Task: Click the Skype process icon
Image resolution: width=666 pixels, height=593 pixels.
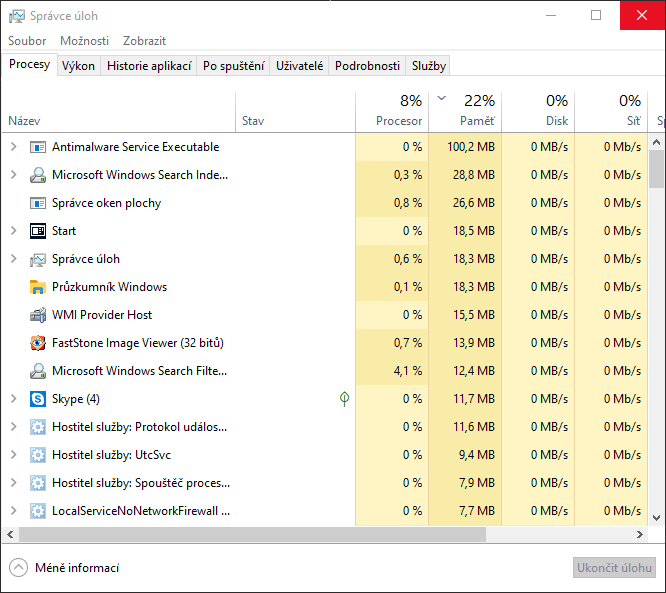Action: pyautogui.click(x=38, y=399)
